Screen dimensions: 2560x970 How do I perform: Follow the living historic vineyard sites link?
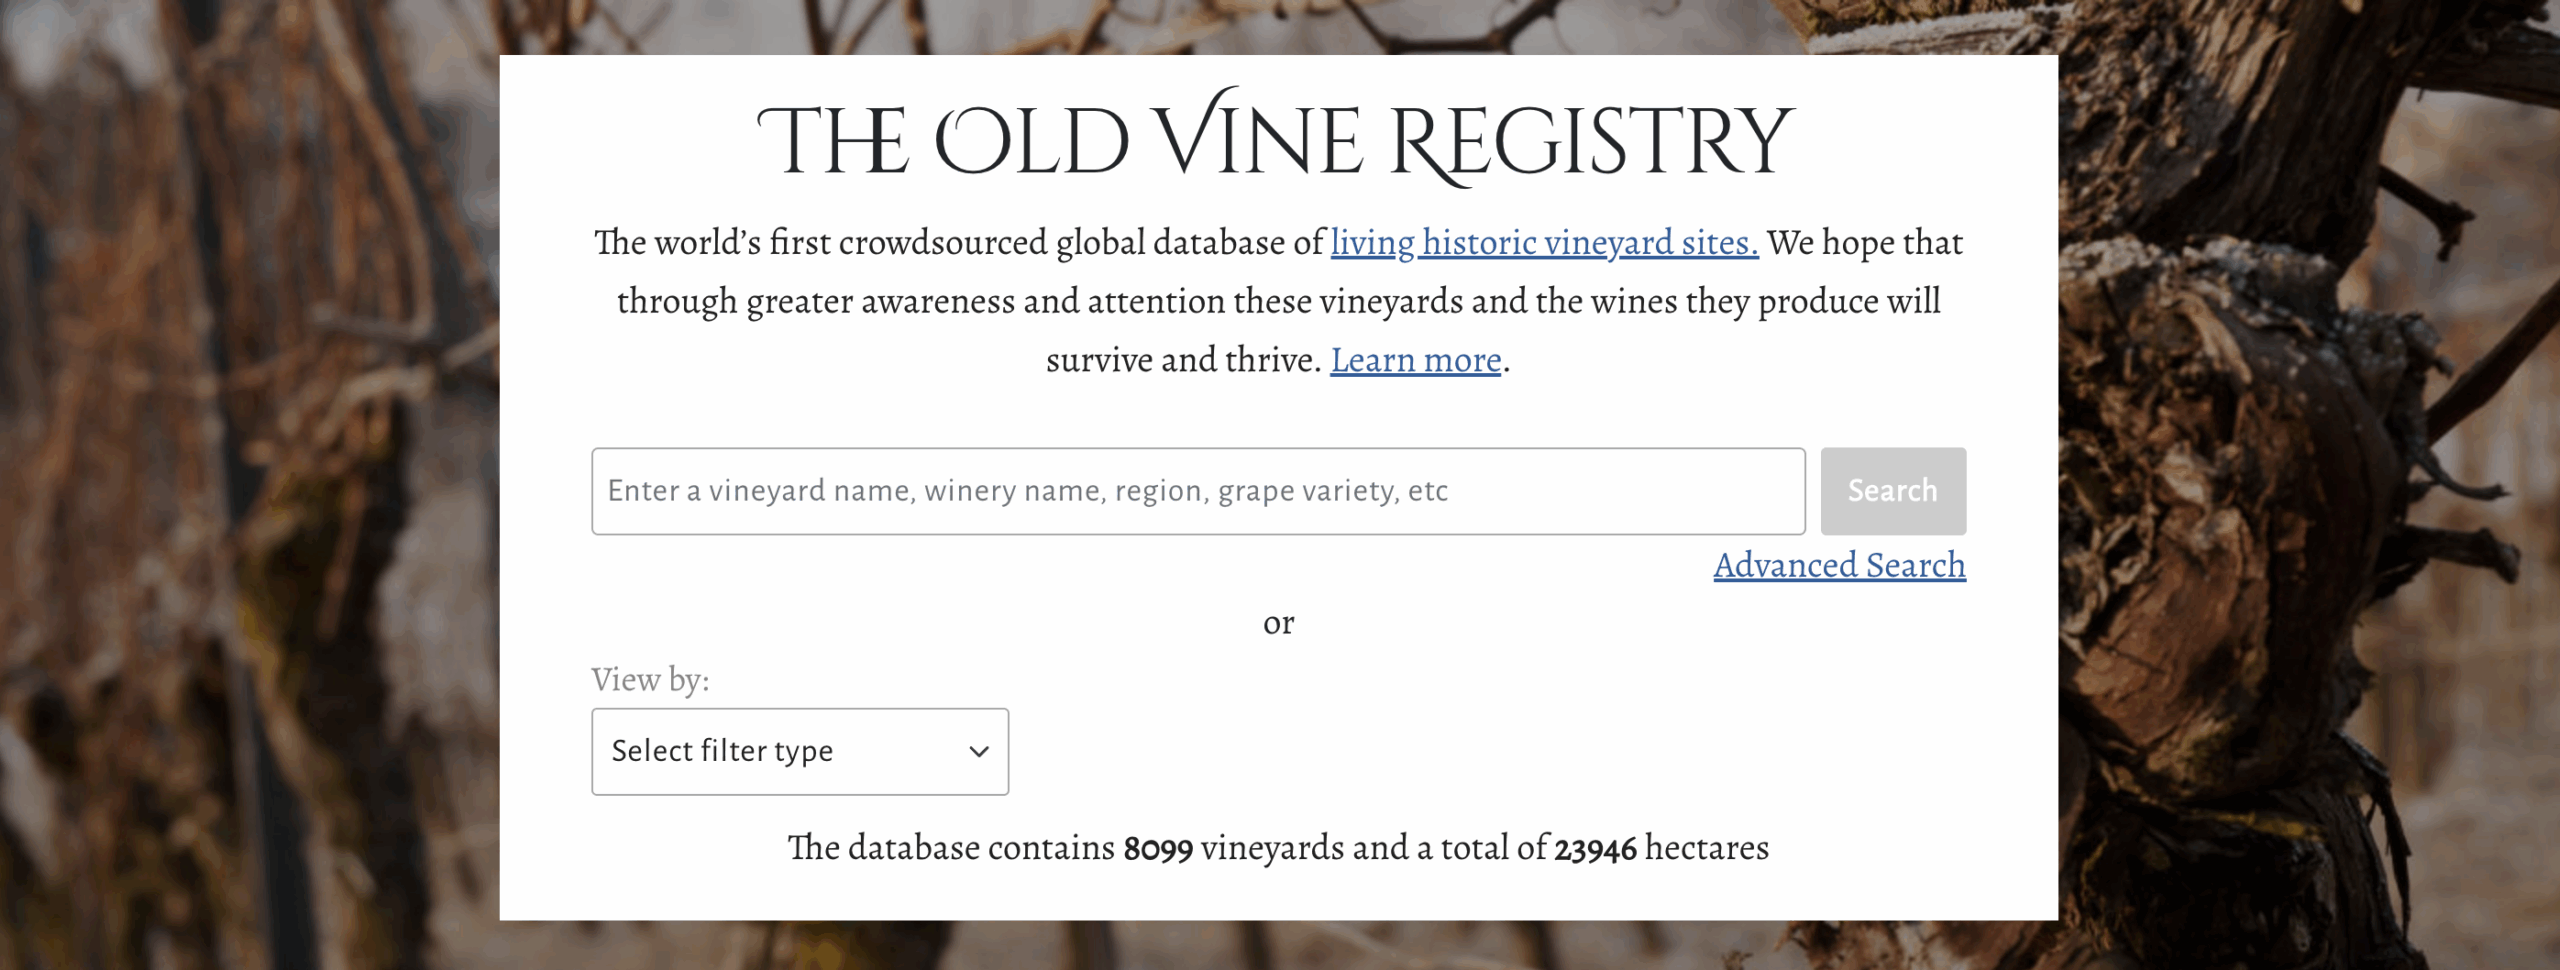1543,243
